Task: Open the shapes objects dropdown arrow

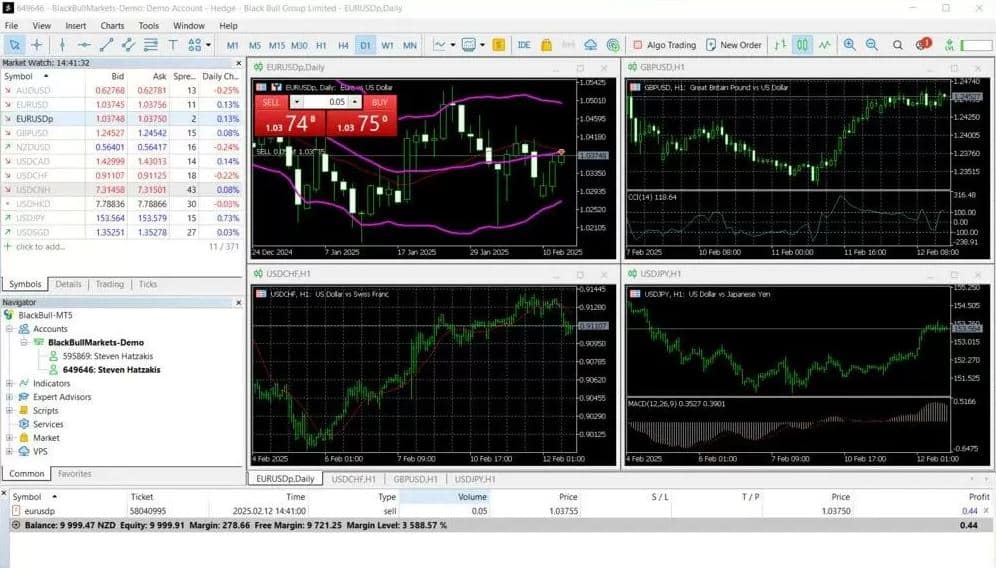Action: tap(207, 45)
